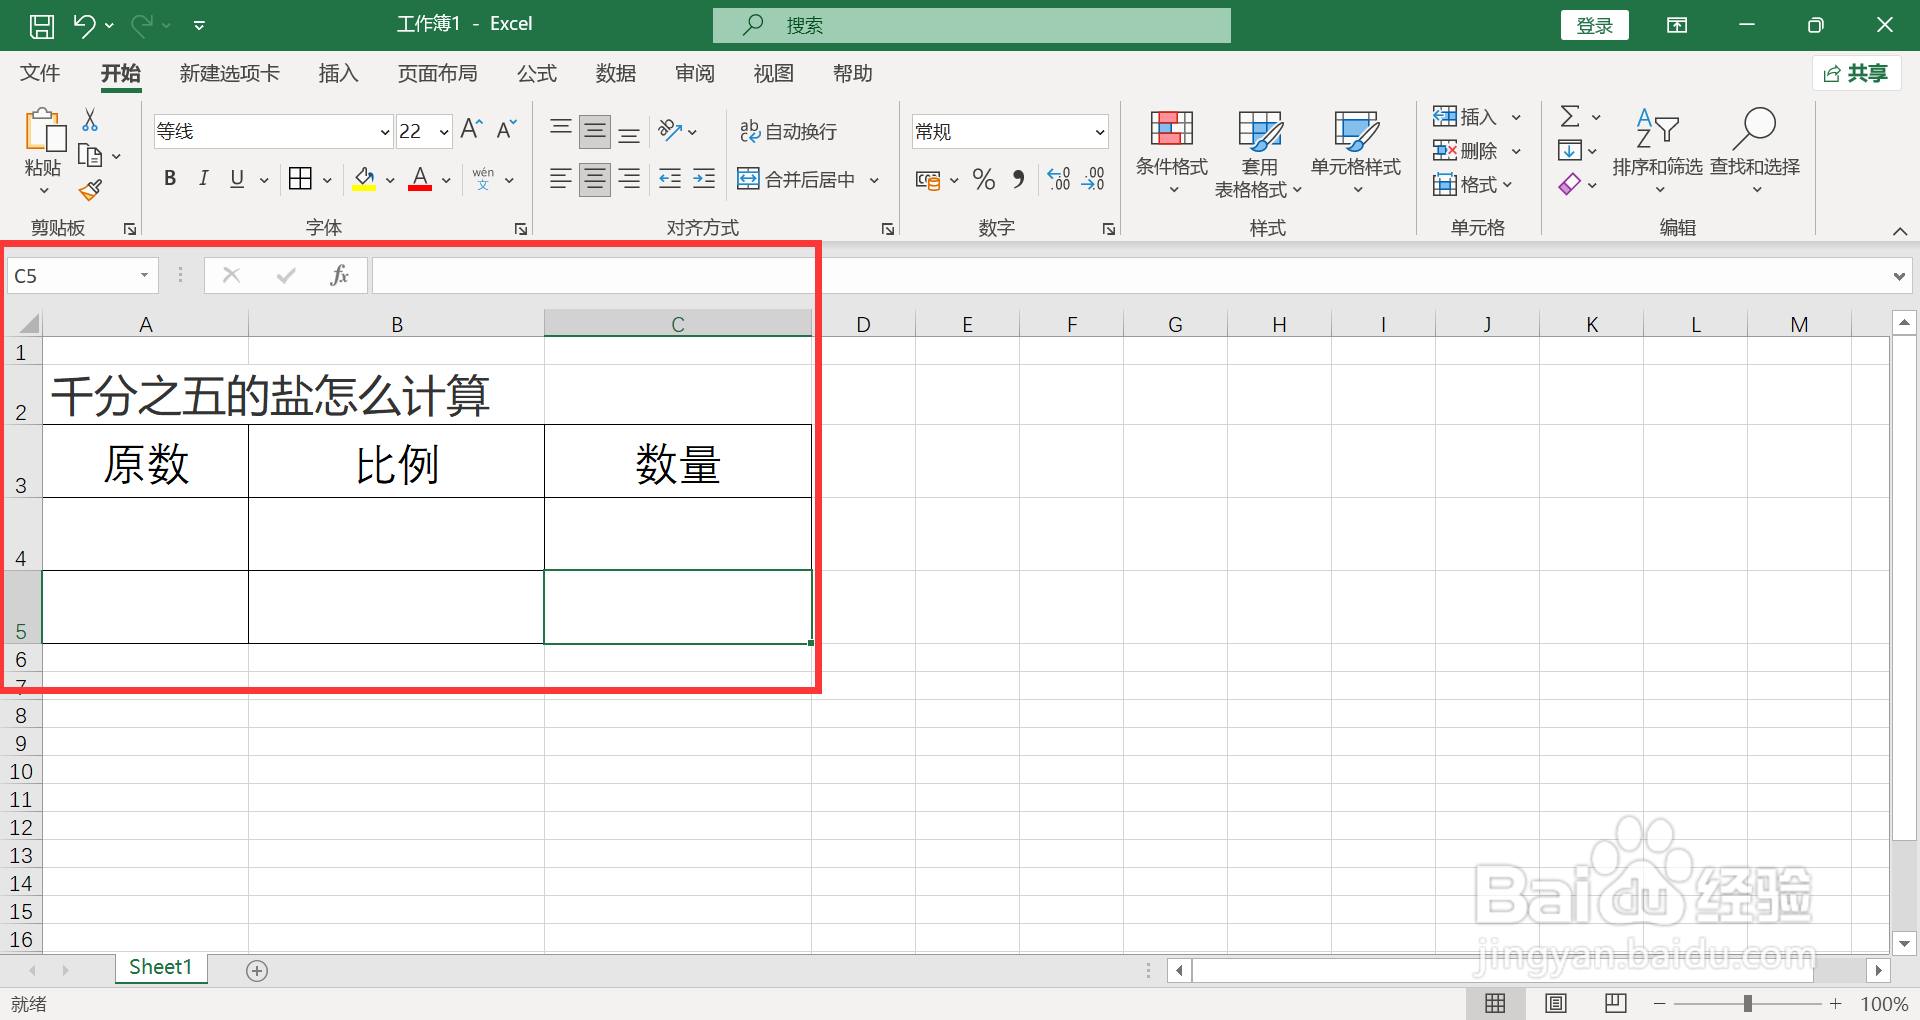Image resolution: width=1920 pixels, height=1020 pixels.
Task: Click the Decrease Indent icon
Action: click(x=670, y=179)
